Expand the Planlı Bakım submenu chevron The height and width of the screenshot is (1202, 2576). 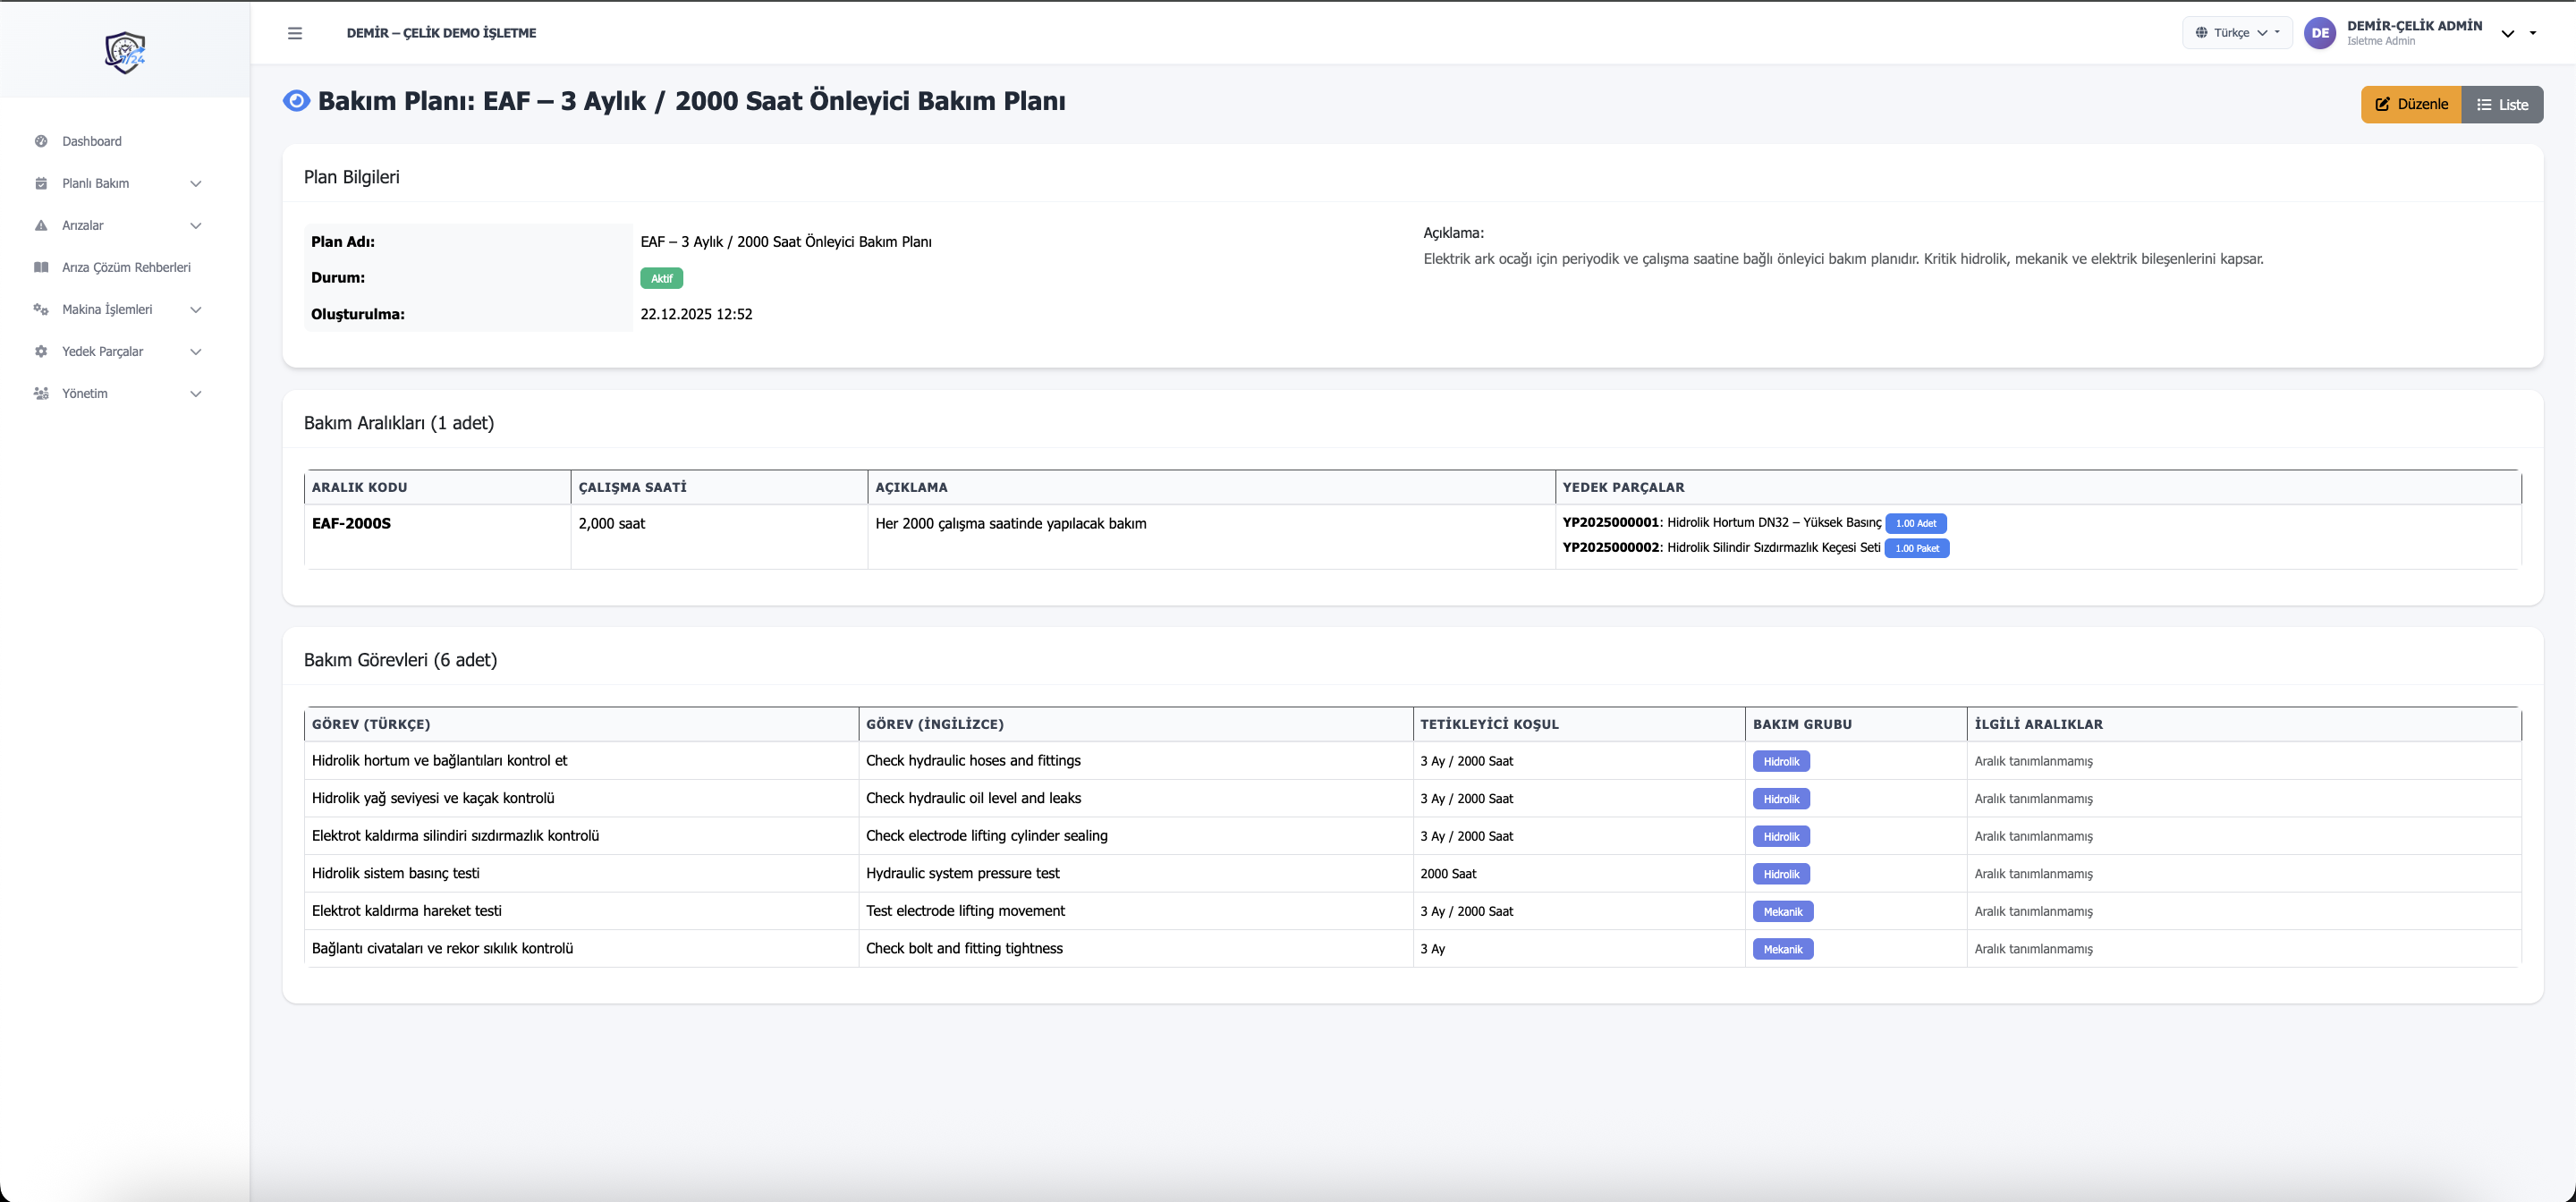pyautogui.click(x=196, y=183)
